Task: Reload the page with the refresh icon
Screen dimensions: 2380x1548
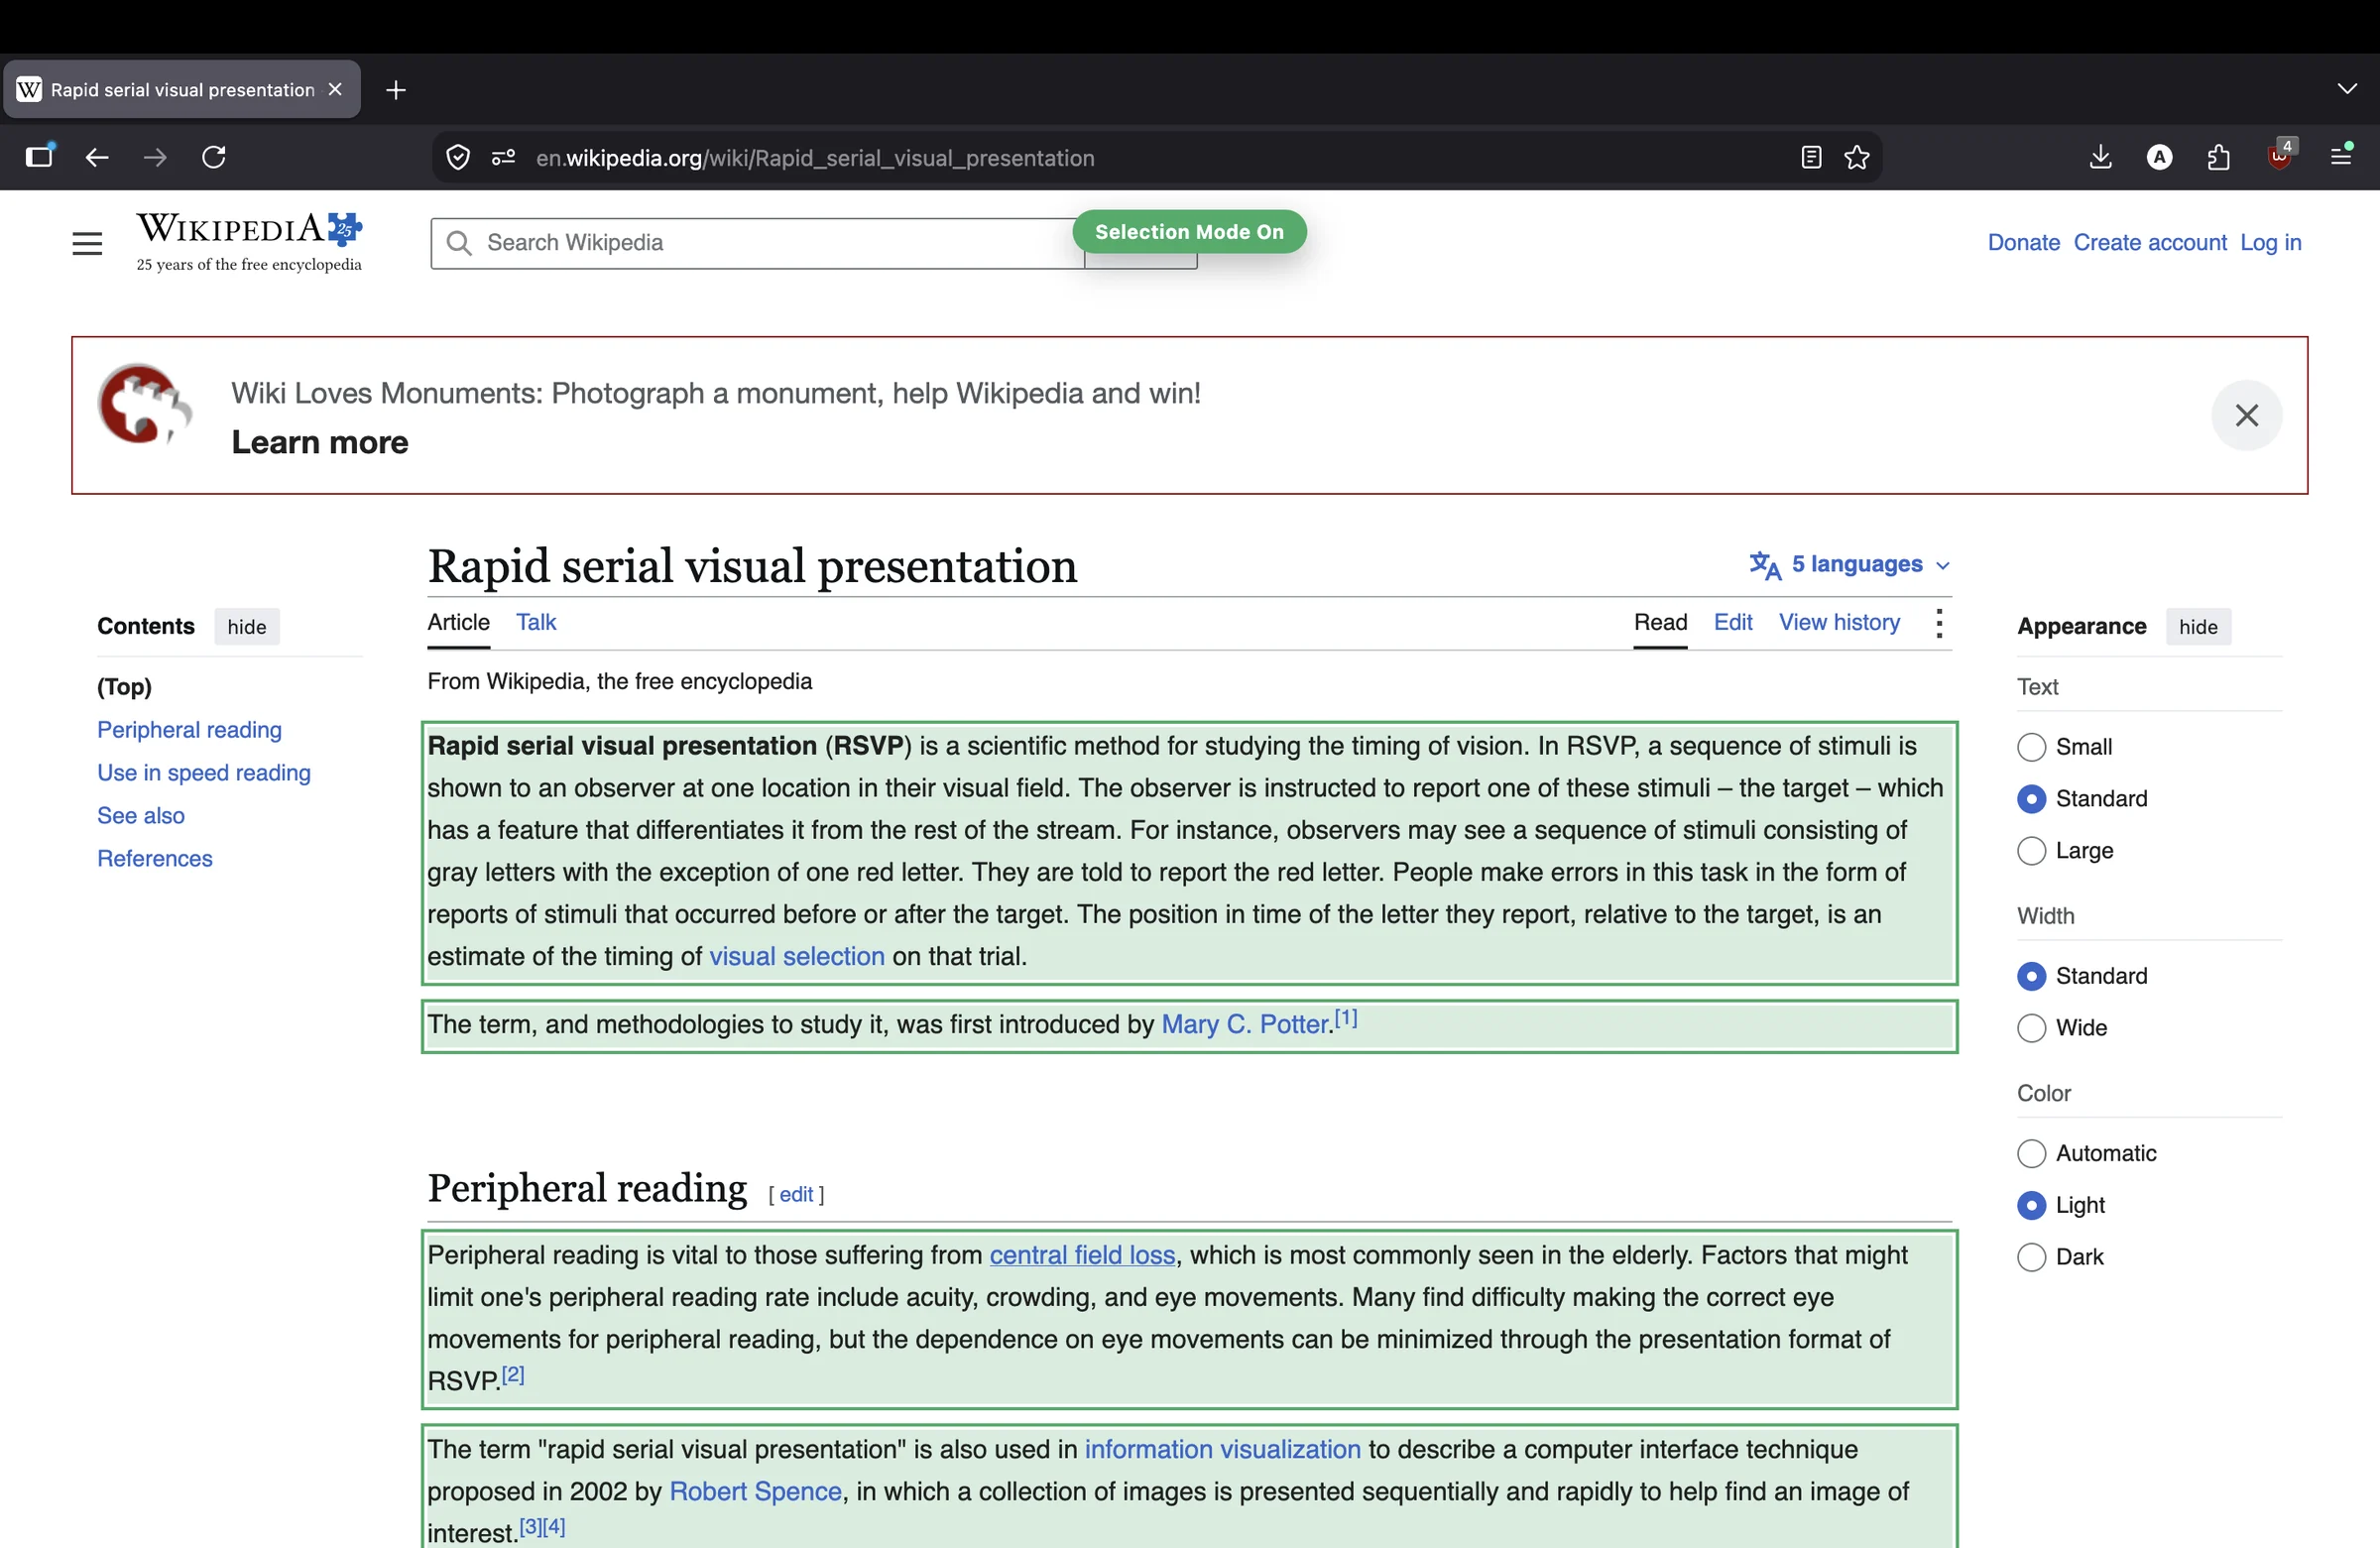Action: (x=214, y=157)
